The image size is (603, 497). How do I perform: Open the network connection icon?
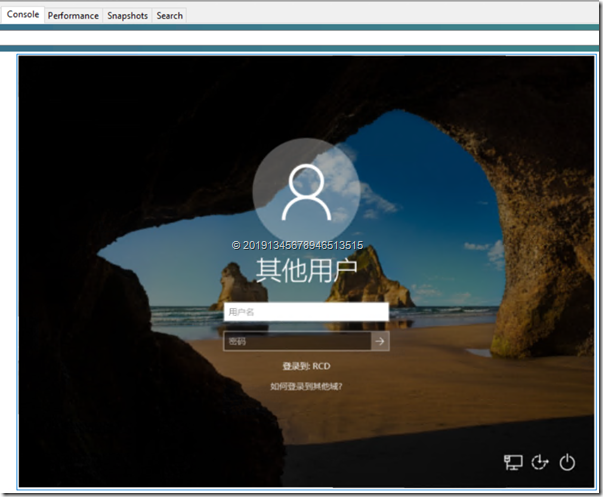(513, 462)
